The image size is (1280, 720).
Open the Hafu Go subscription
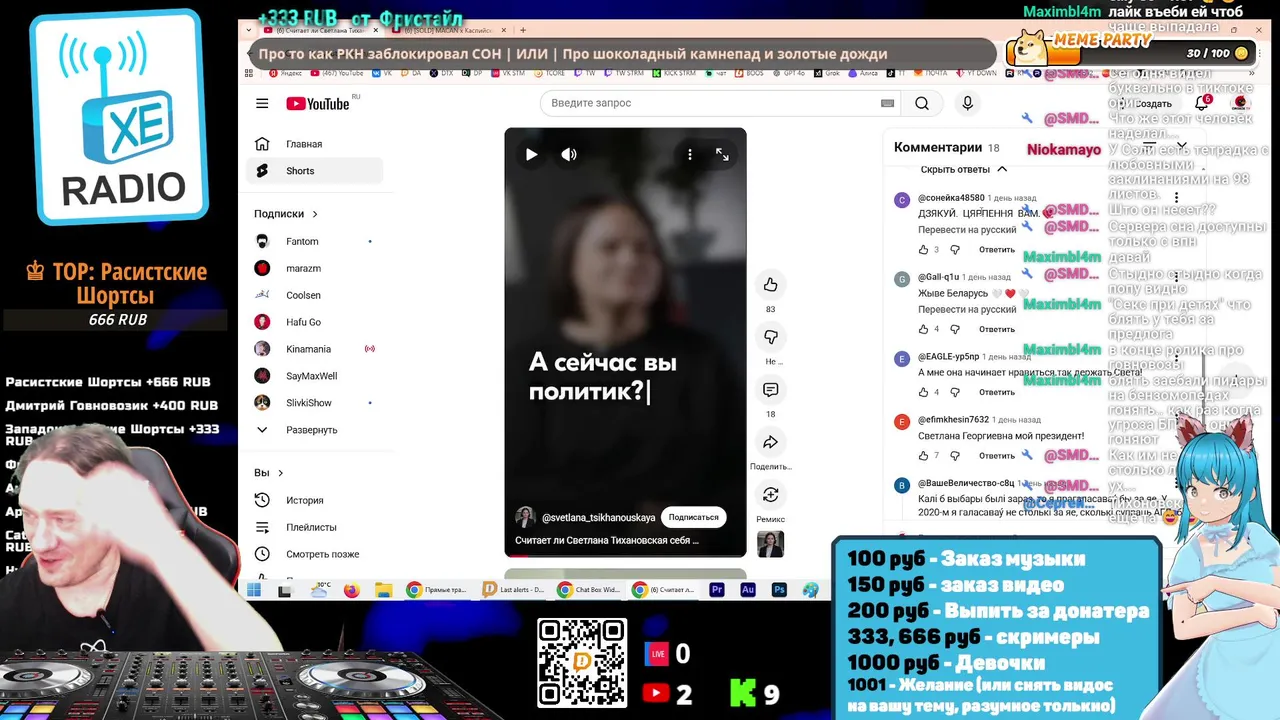314,322
